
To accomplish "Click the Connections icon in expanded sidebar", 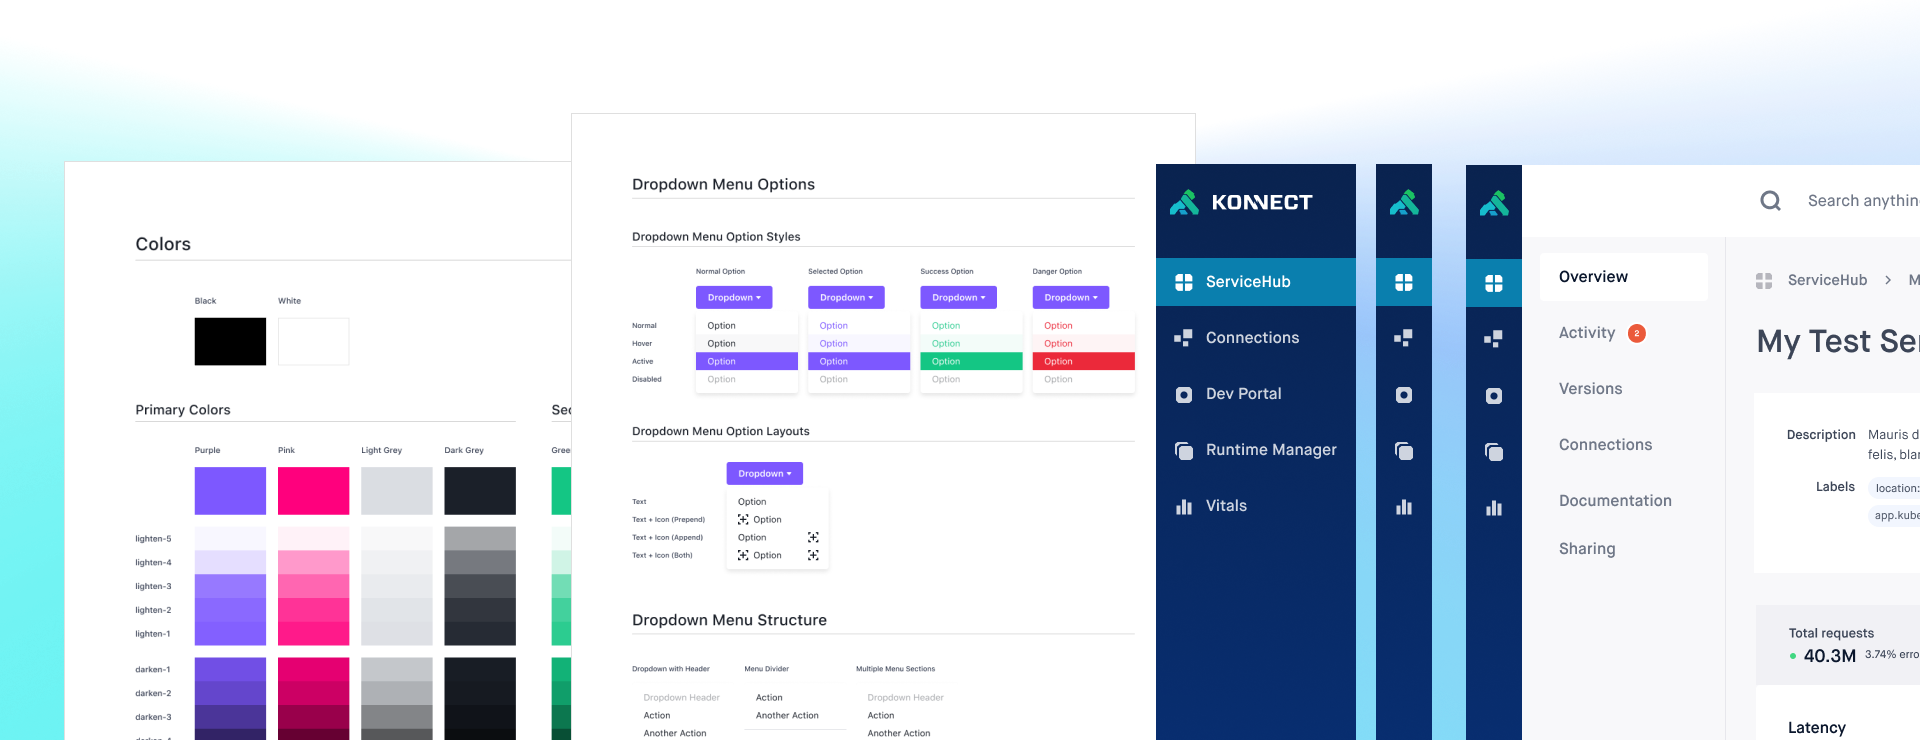I will click(1183, 338).
